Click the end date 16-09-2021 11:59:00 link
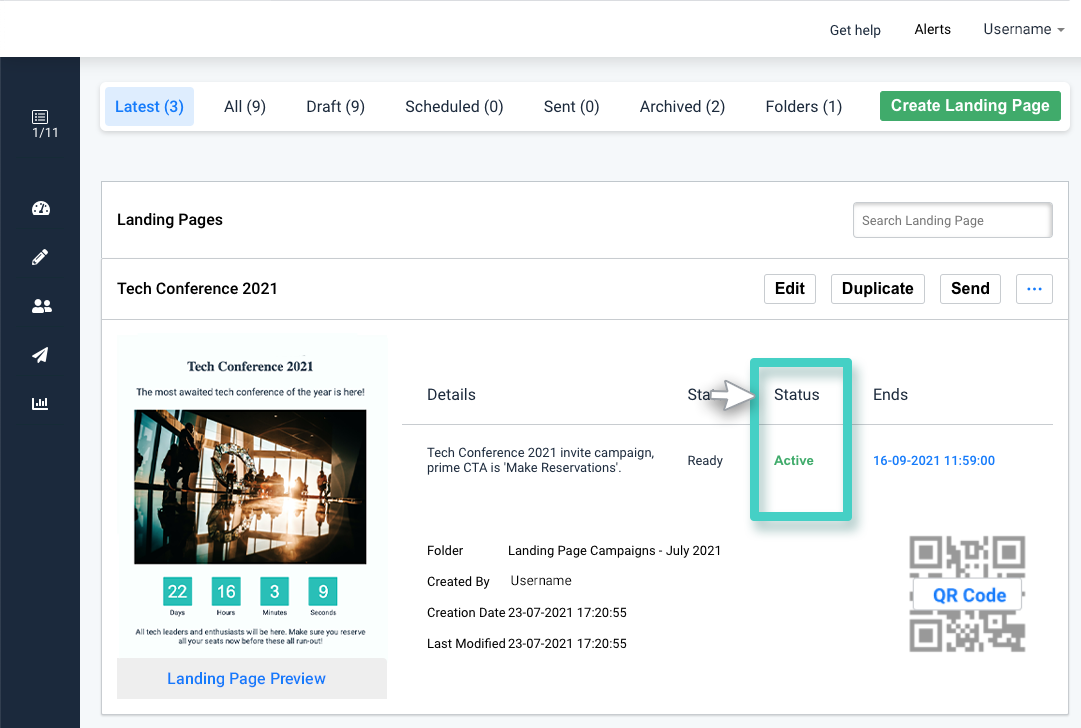 [933, 461]
